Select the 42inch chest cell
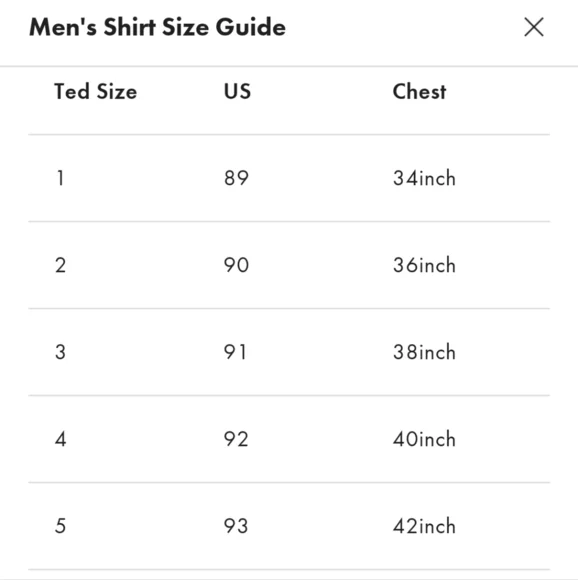The image size is (578, 580). [x=424, y=526]
